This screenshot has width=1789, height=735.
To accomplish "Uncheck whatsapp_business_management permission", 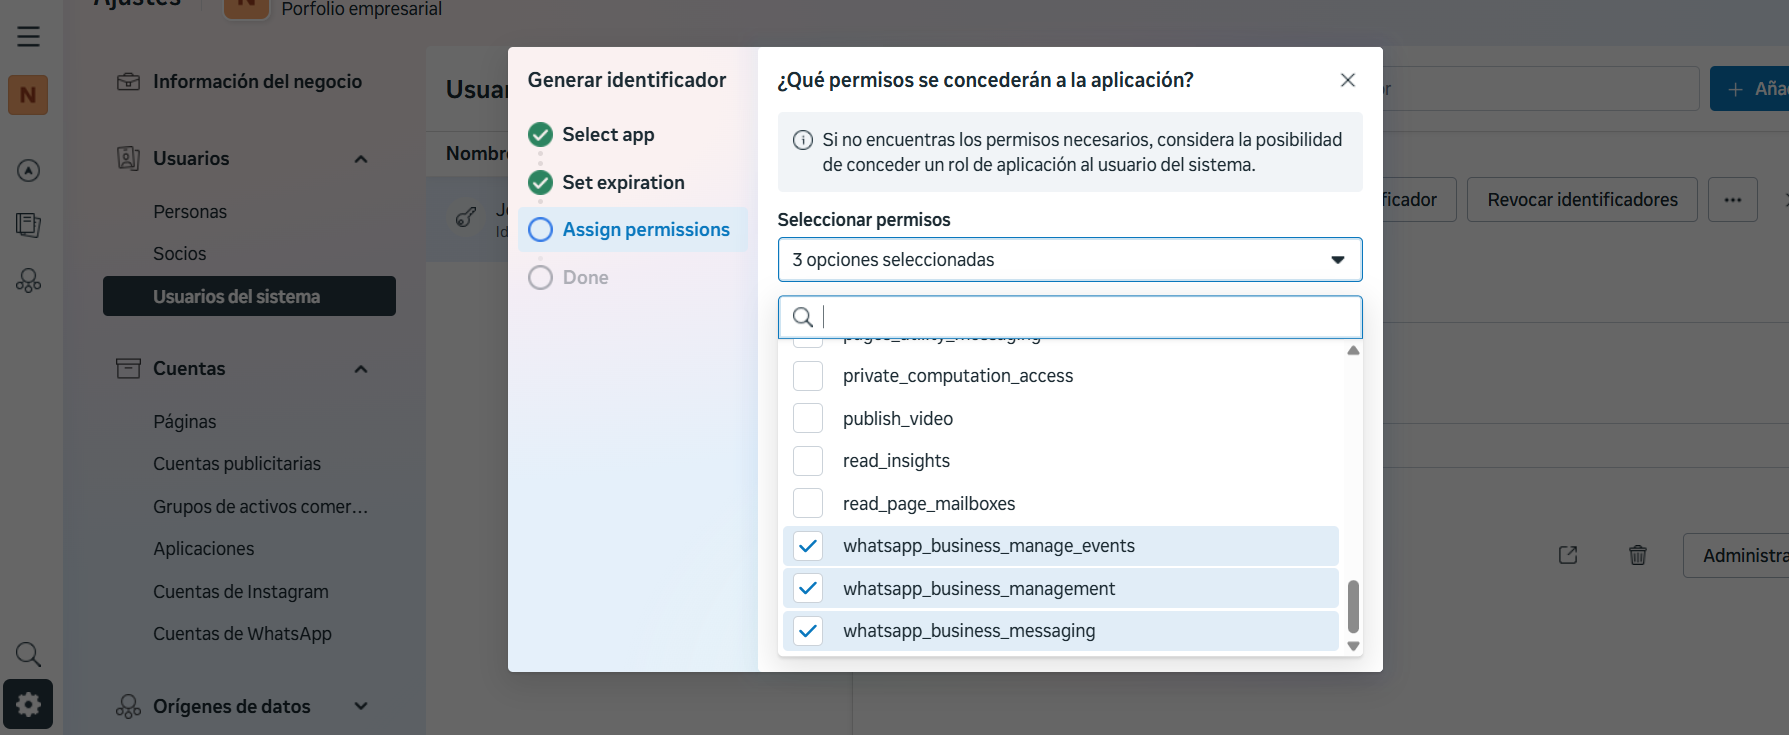I will pos(808,588).
